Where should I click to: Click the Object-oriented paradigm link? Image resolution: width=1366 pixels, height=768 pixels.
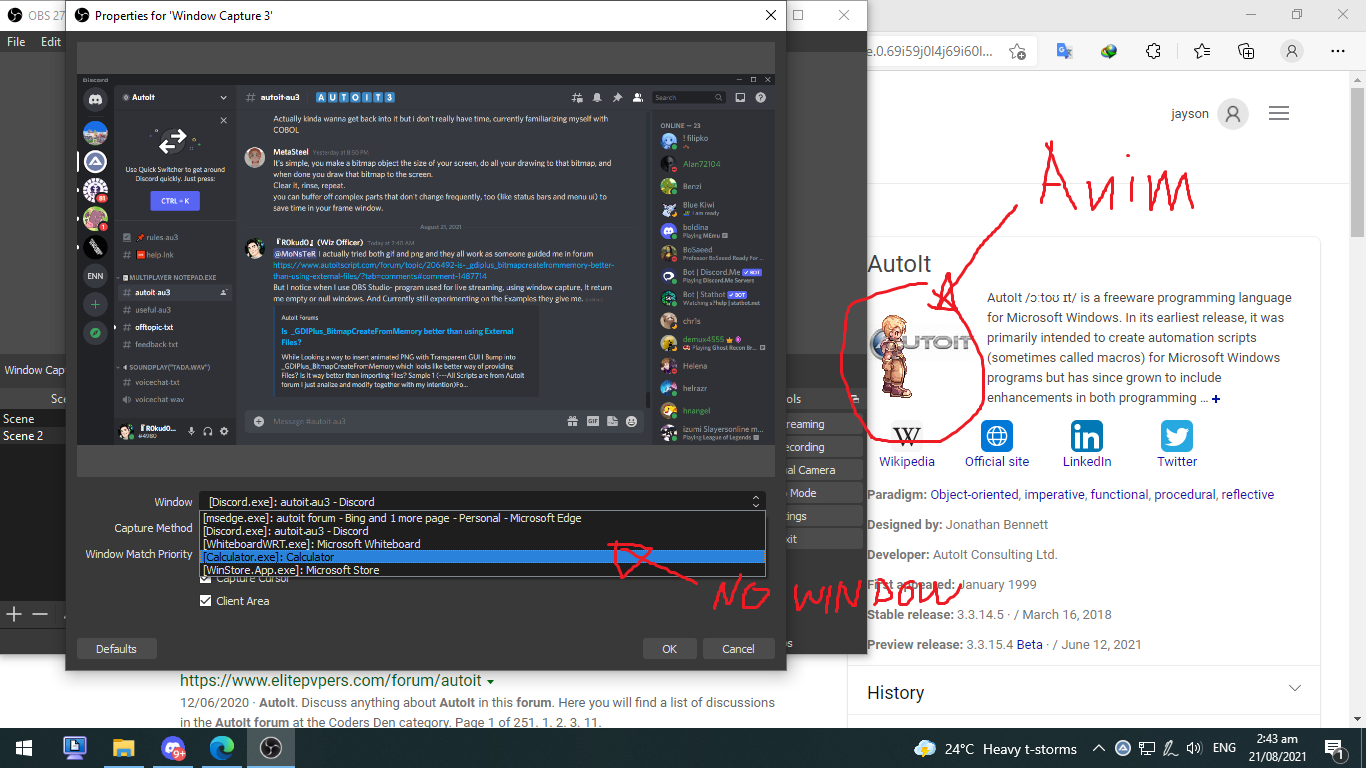point(974,494)
